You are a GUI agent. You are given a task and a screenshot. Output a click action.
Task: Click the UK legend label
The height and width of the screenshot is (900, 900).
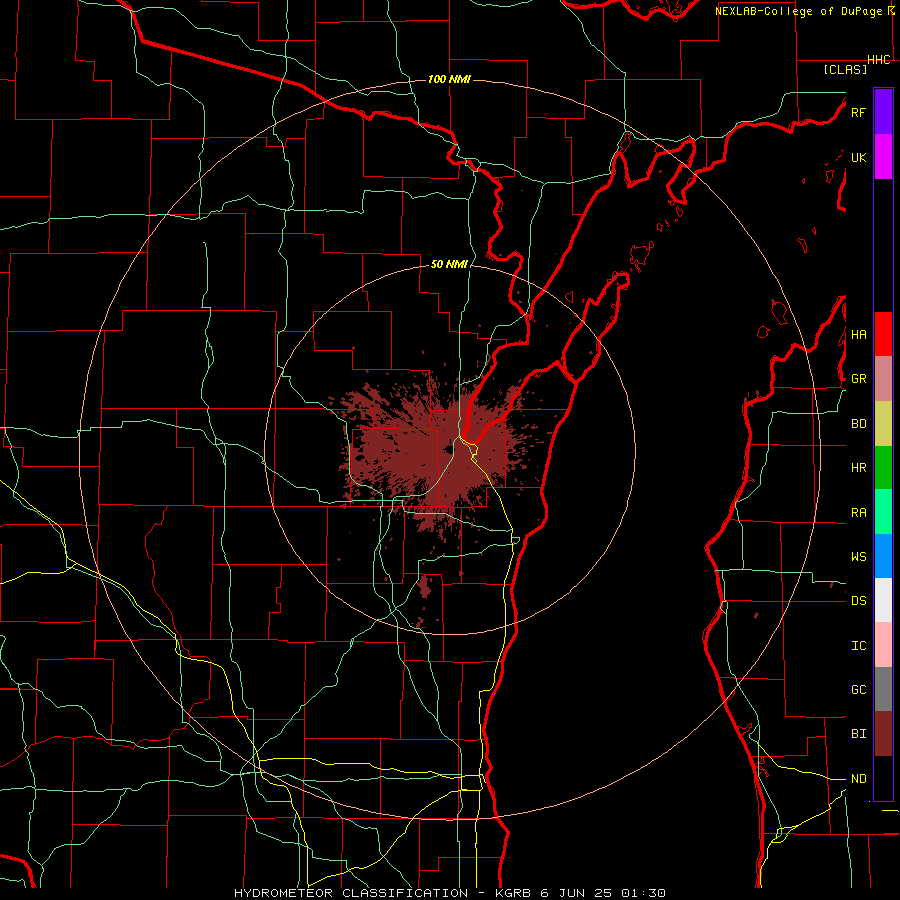click(x=858, y=157)
